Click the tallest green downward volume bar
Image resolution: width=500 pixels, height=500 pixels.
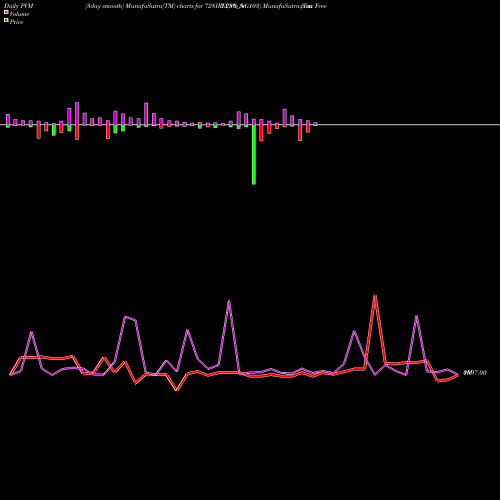pyautogui.click(x=254, y=154)
